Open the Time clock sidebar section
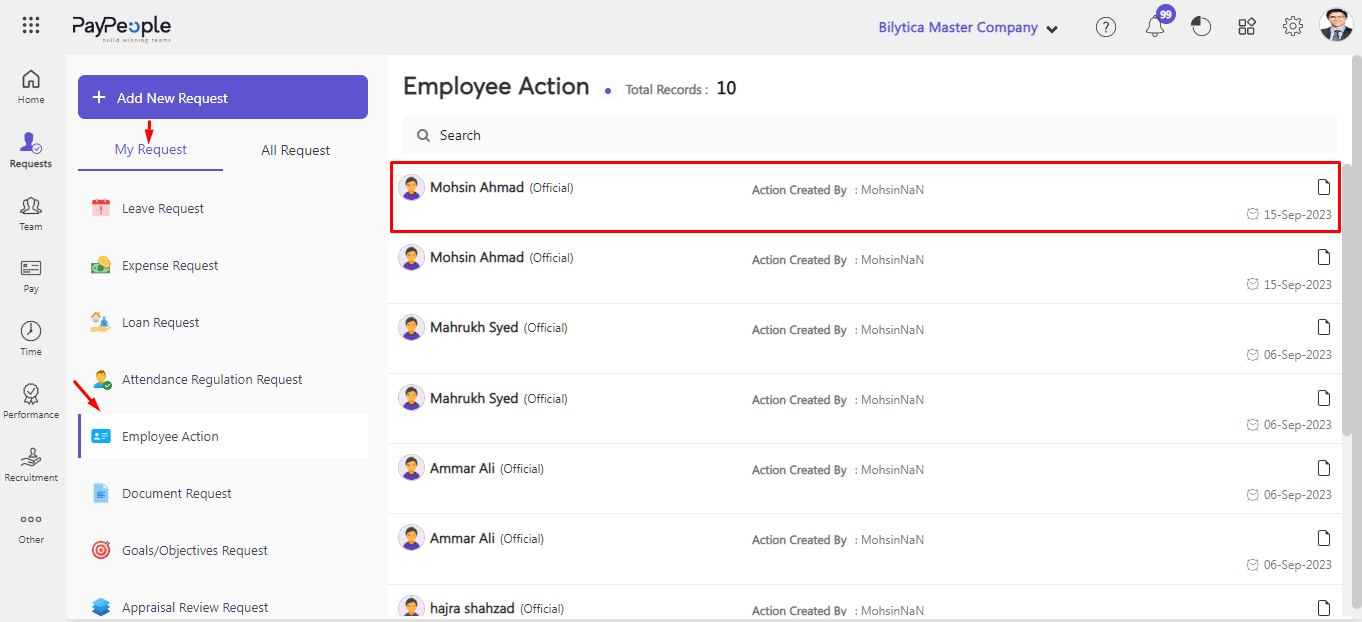This screenshot has height=622, width=1362. point(31,338)
